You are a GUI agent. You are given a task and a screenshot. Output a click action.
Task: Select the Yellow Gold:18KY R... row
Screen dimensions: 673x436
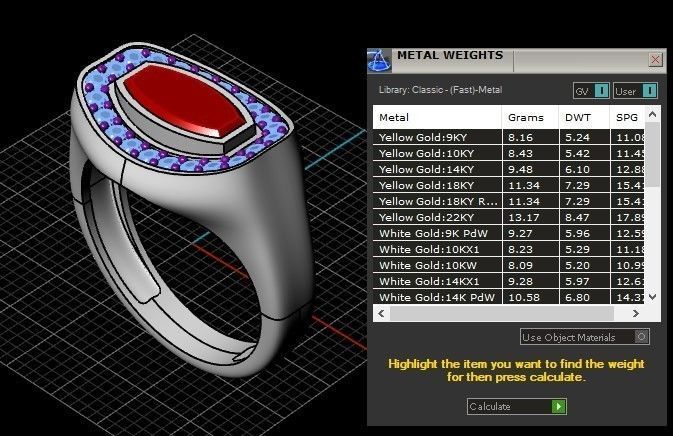click(x=509, y=201)
